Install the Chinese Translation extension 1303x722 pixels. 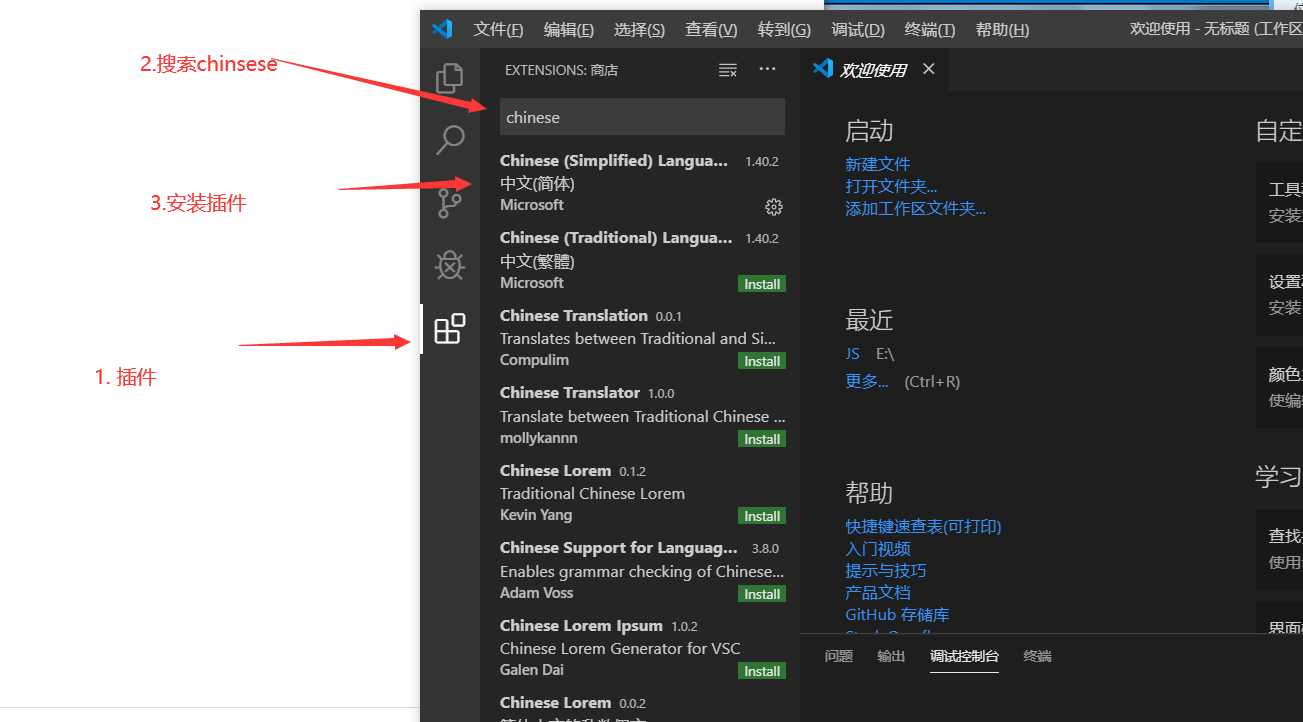(x=762, y=361)
